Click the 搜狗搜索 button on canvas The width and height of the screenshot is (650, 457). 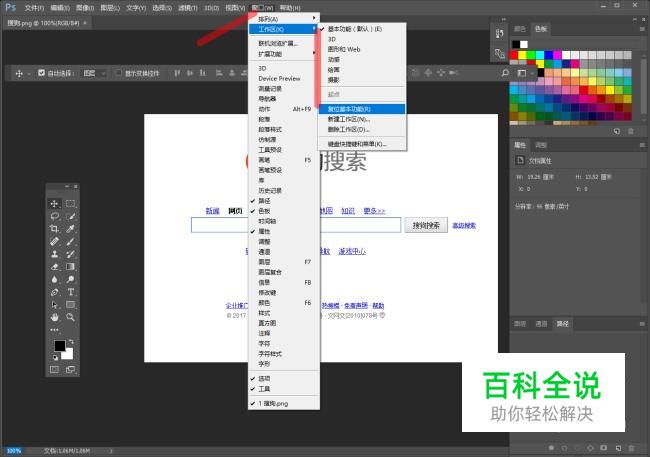click(426, 225)
